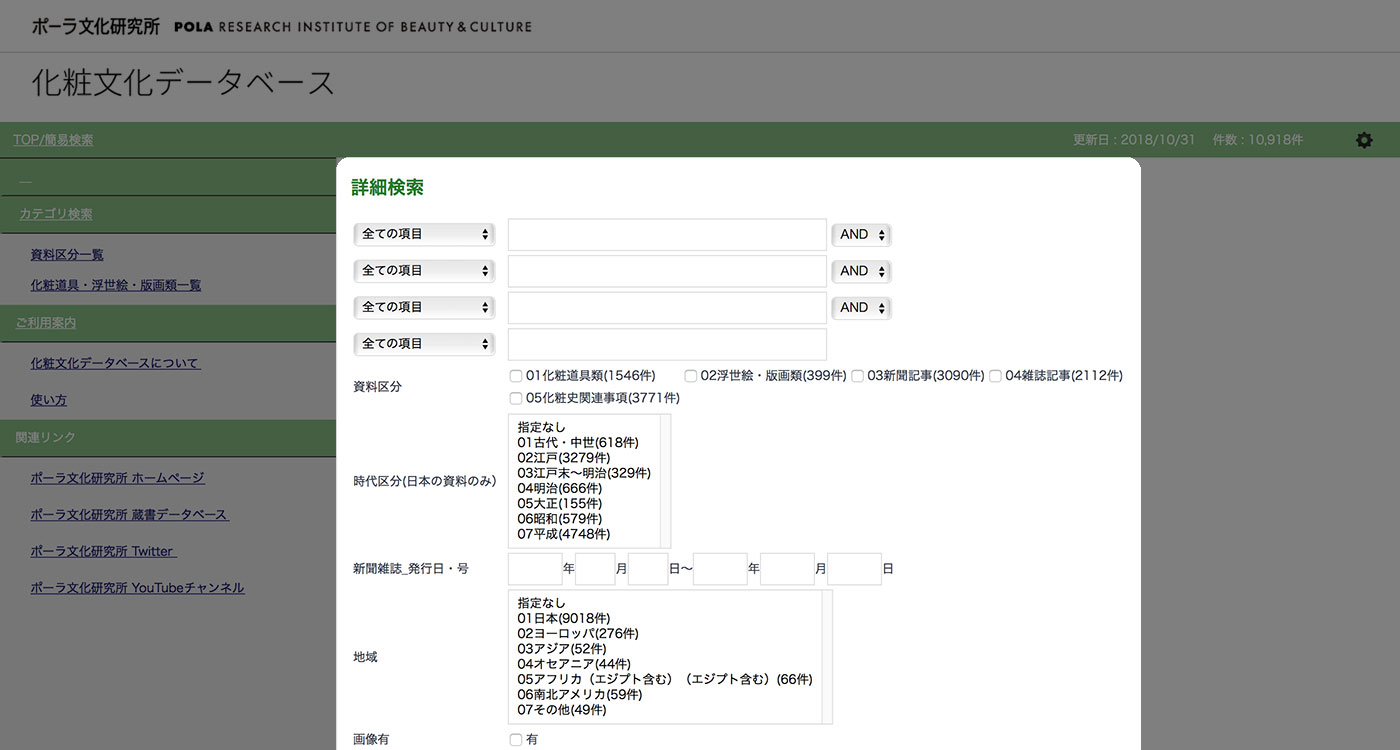Focus the second search keyword field
The height and width of the screenshot is (750, 1400).
point(667,271)
